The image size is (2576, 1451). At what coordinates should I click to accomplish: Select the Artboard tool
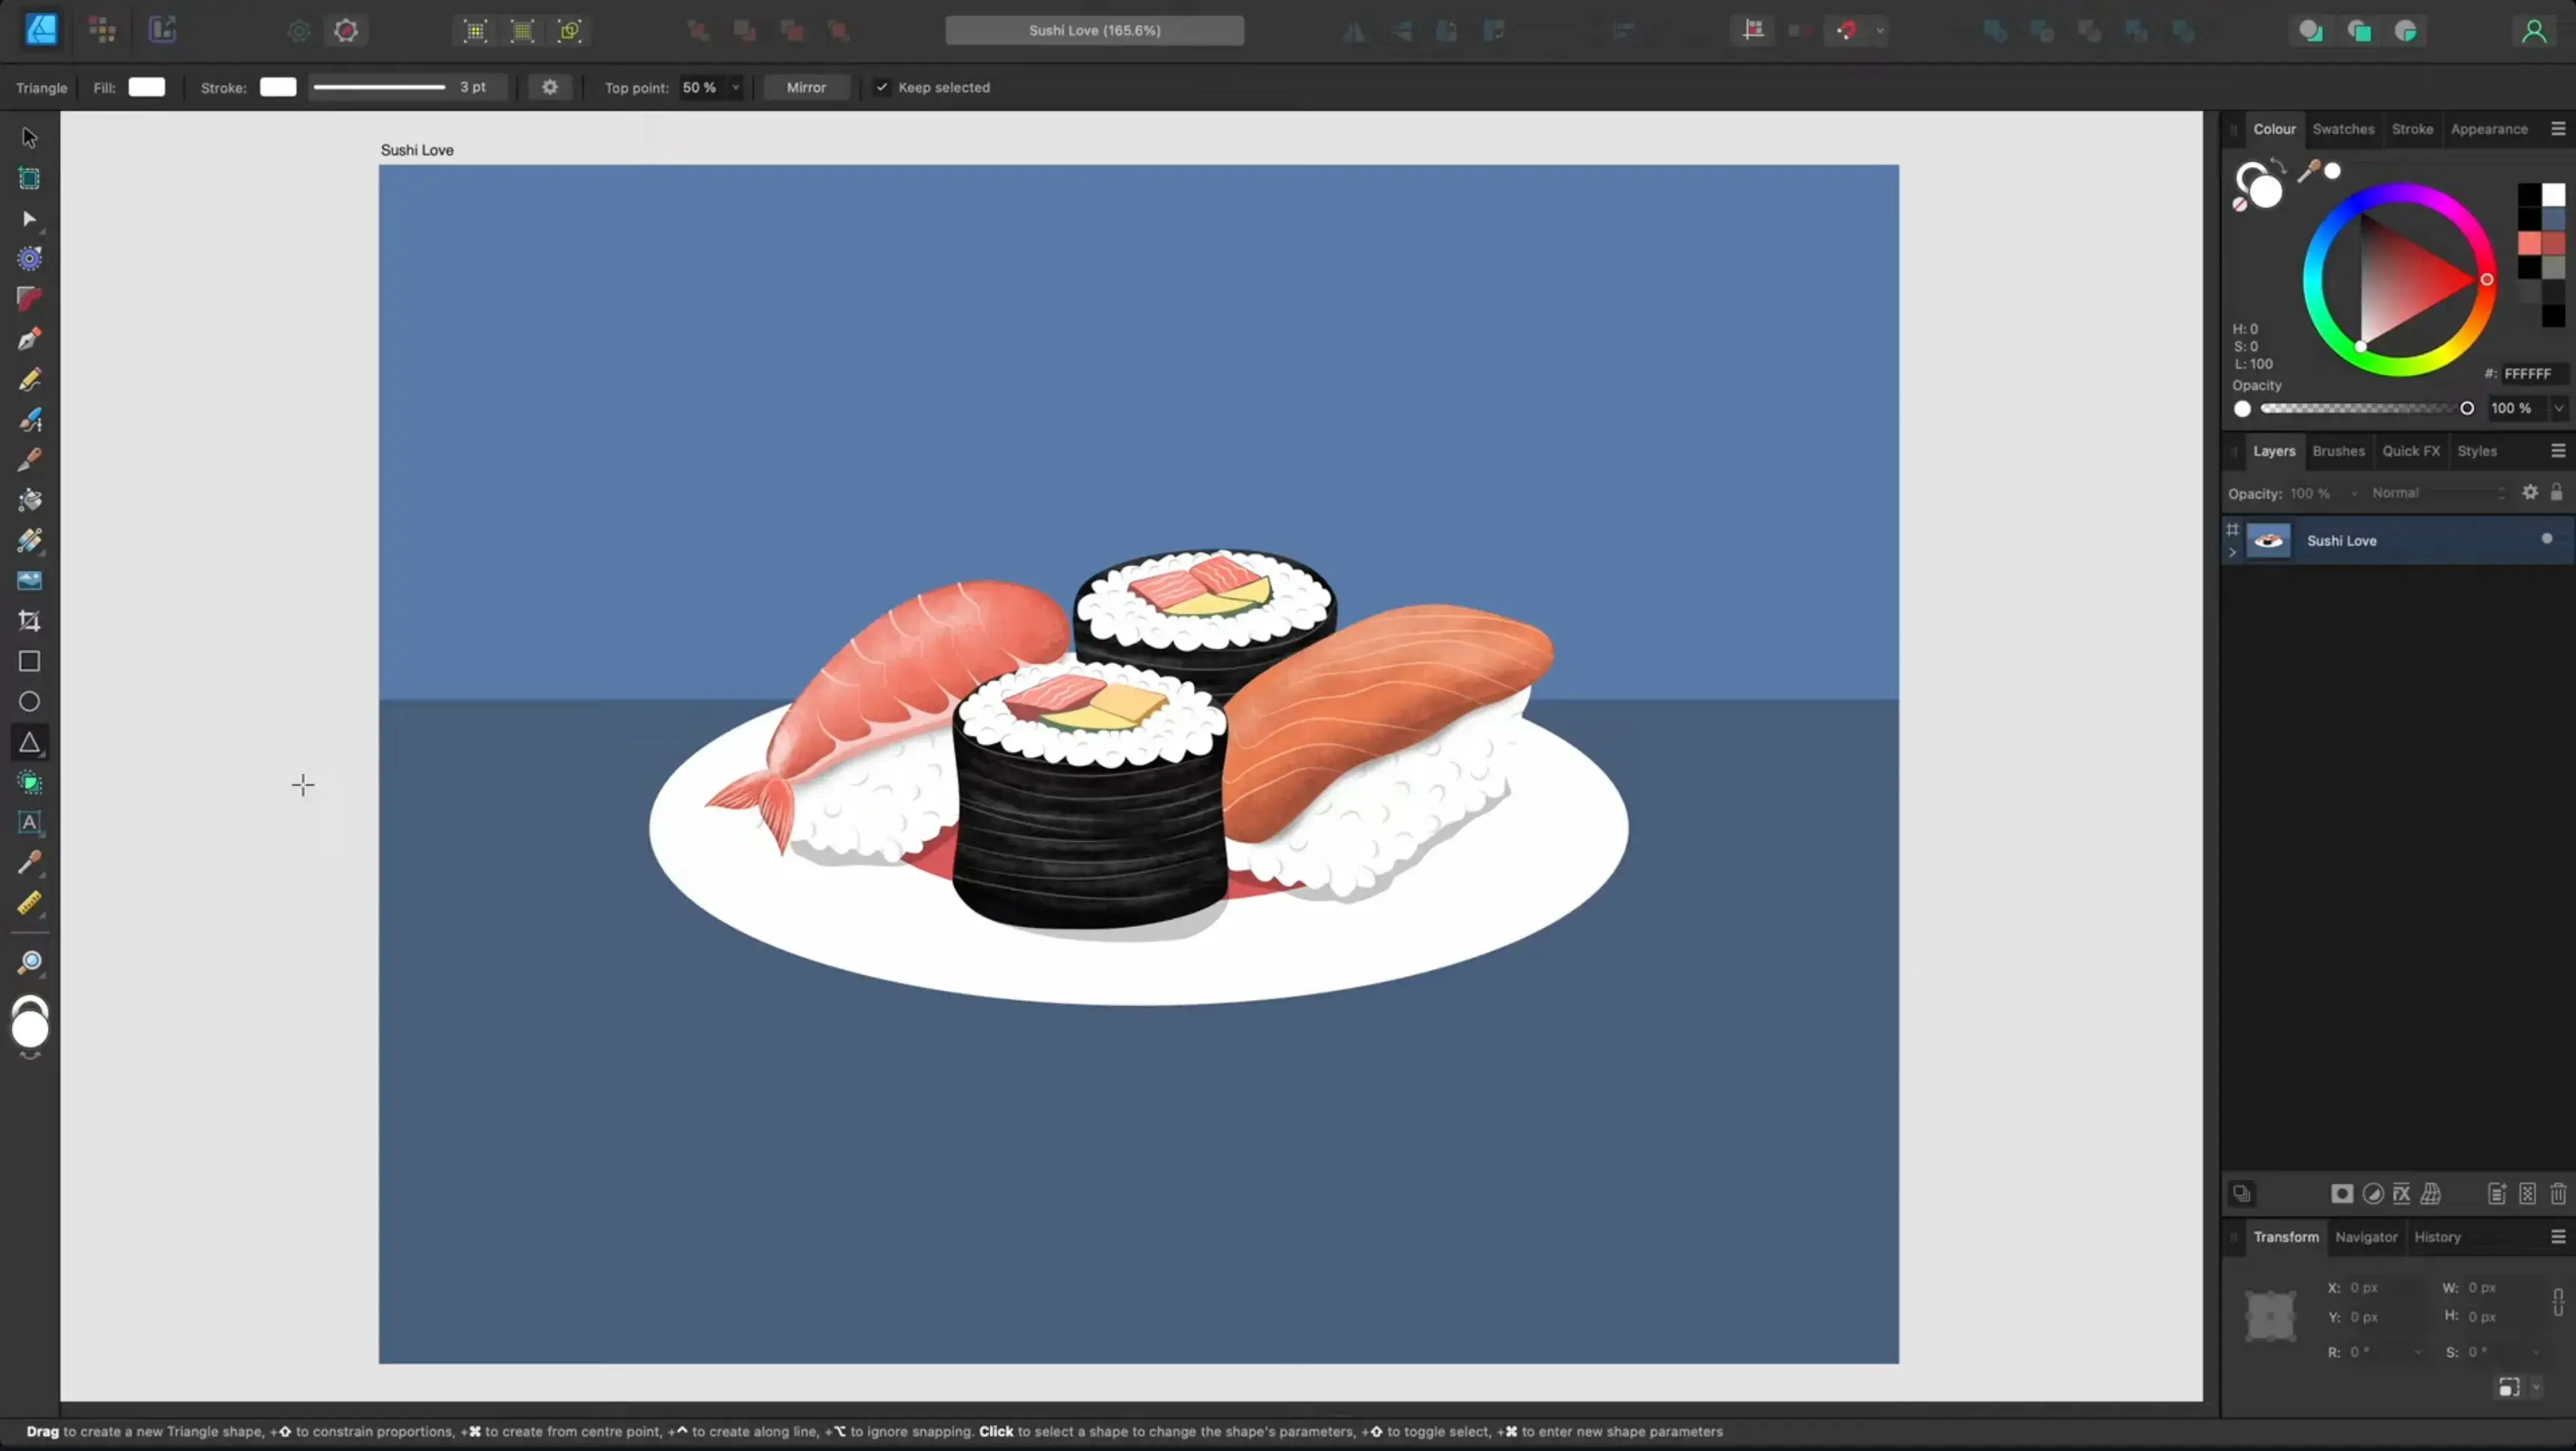29,178
